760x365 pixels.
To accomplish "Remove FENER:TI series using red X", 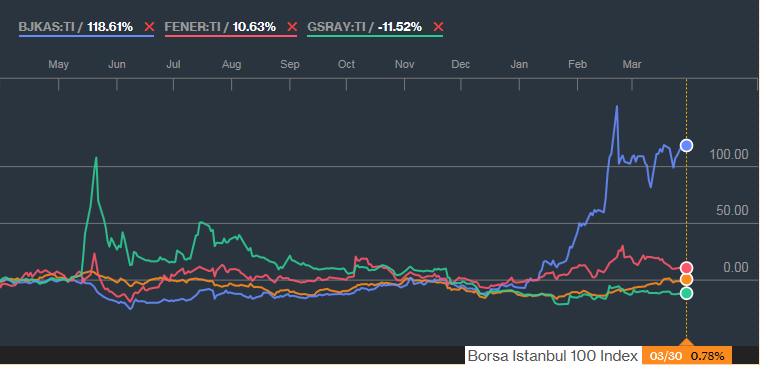I will [x=292, y=27].
